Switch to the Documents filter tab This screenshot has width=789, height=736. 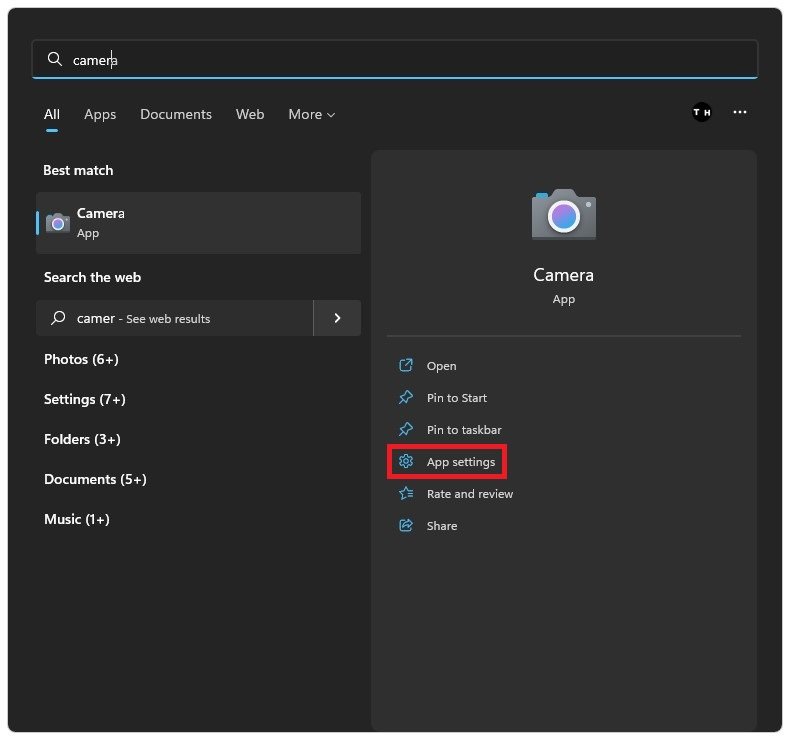176,115
